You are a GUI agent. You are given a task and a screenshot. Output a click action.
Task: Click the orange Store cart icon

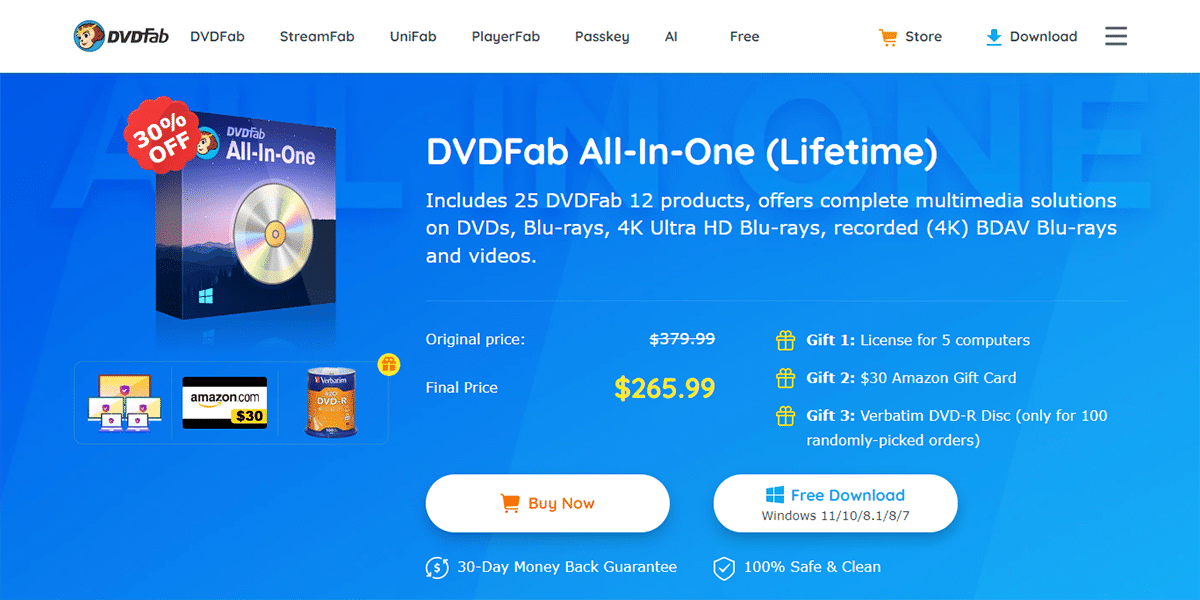887,37
